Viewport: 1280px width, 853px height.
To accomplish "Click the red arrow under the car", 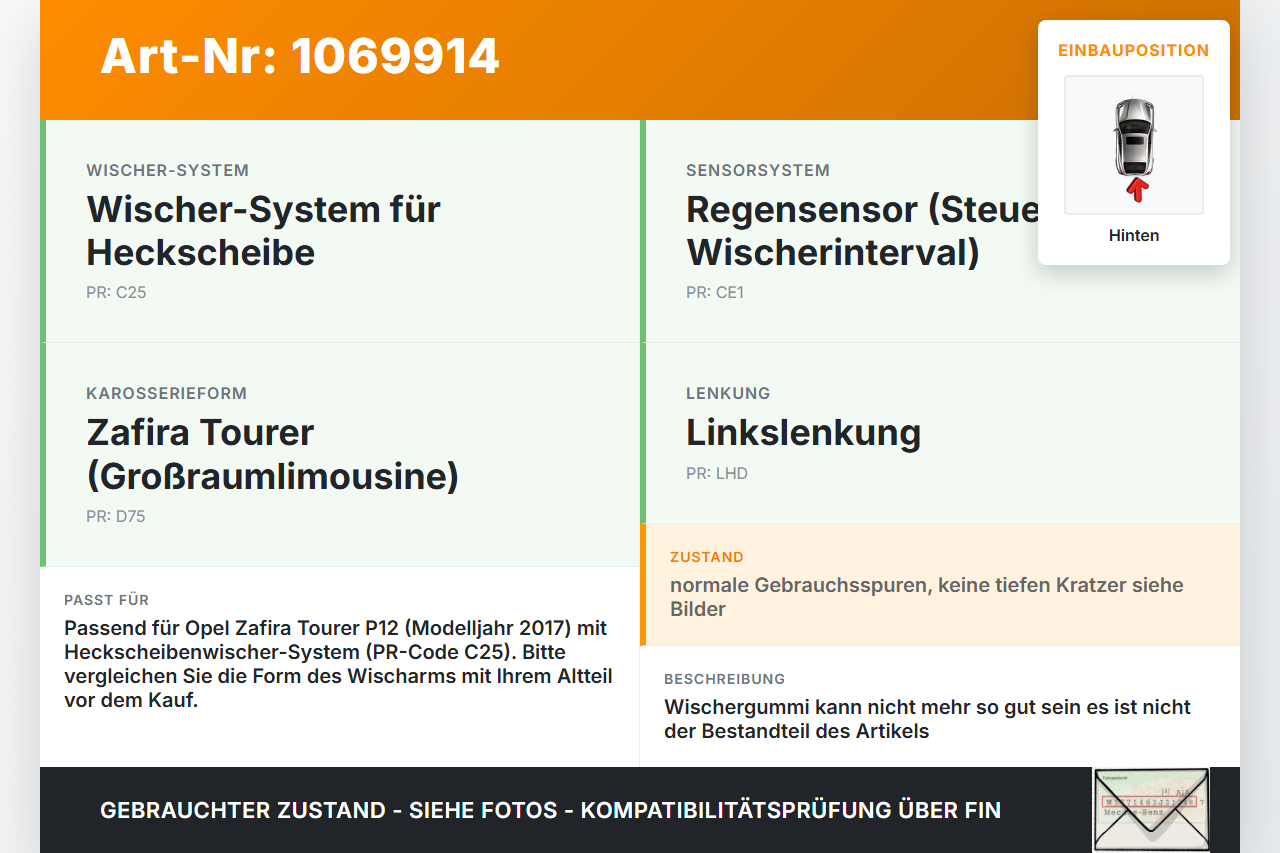I will (x=1134, y=188).
